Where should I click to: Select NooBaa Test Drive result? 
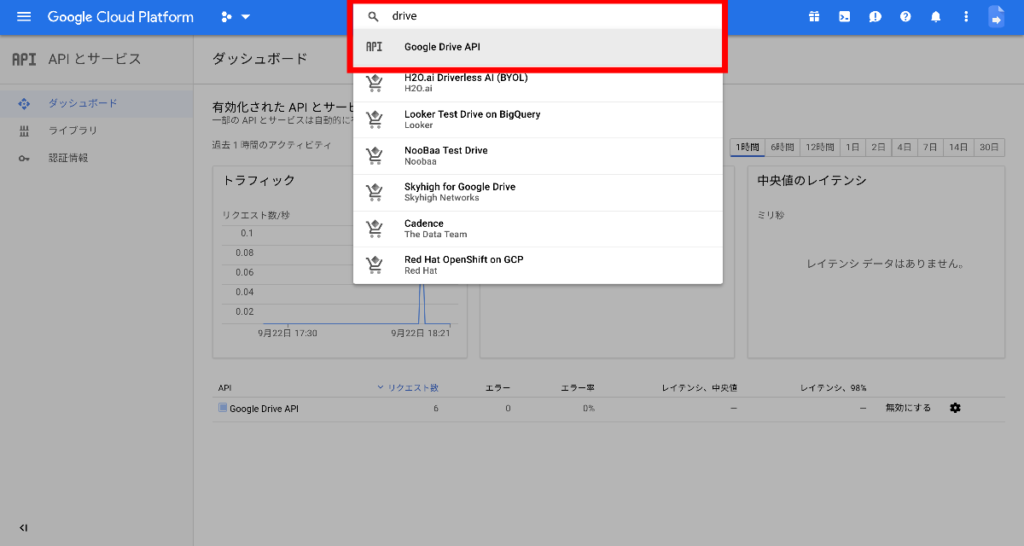(537, 155)
